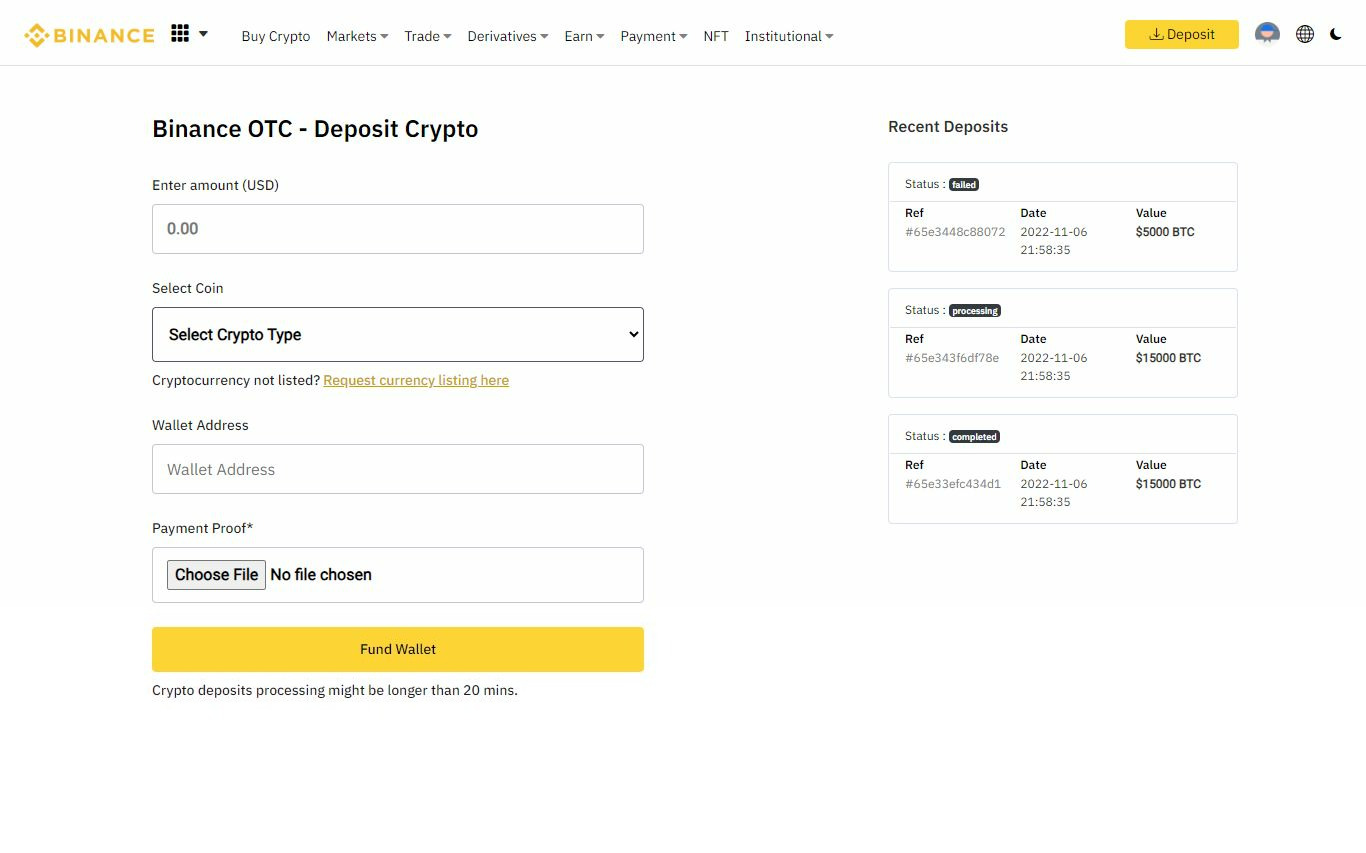Screen dimensions: 1366x853
Task: Click Request currency listing here link
Action: click(x=416, y=380)
